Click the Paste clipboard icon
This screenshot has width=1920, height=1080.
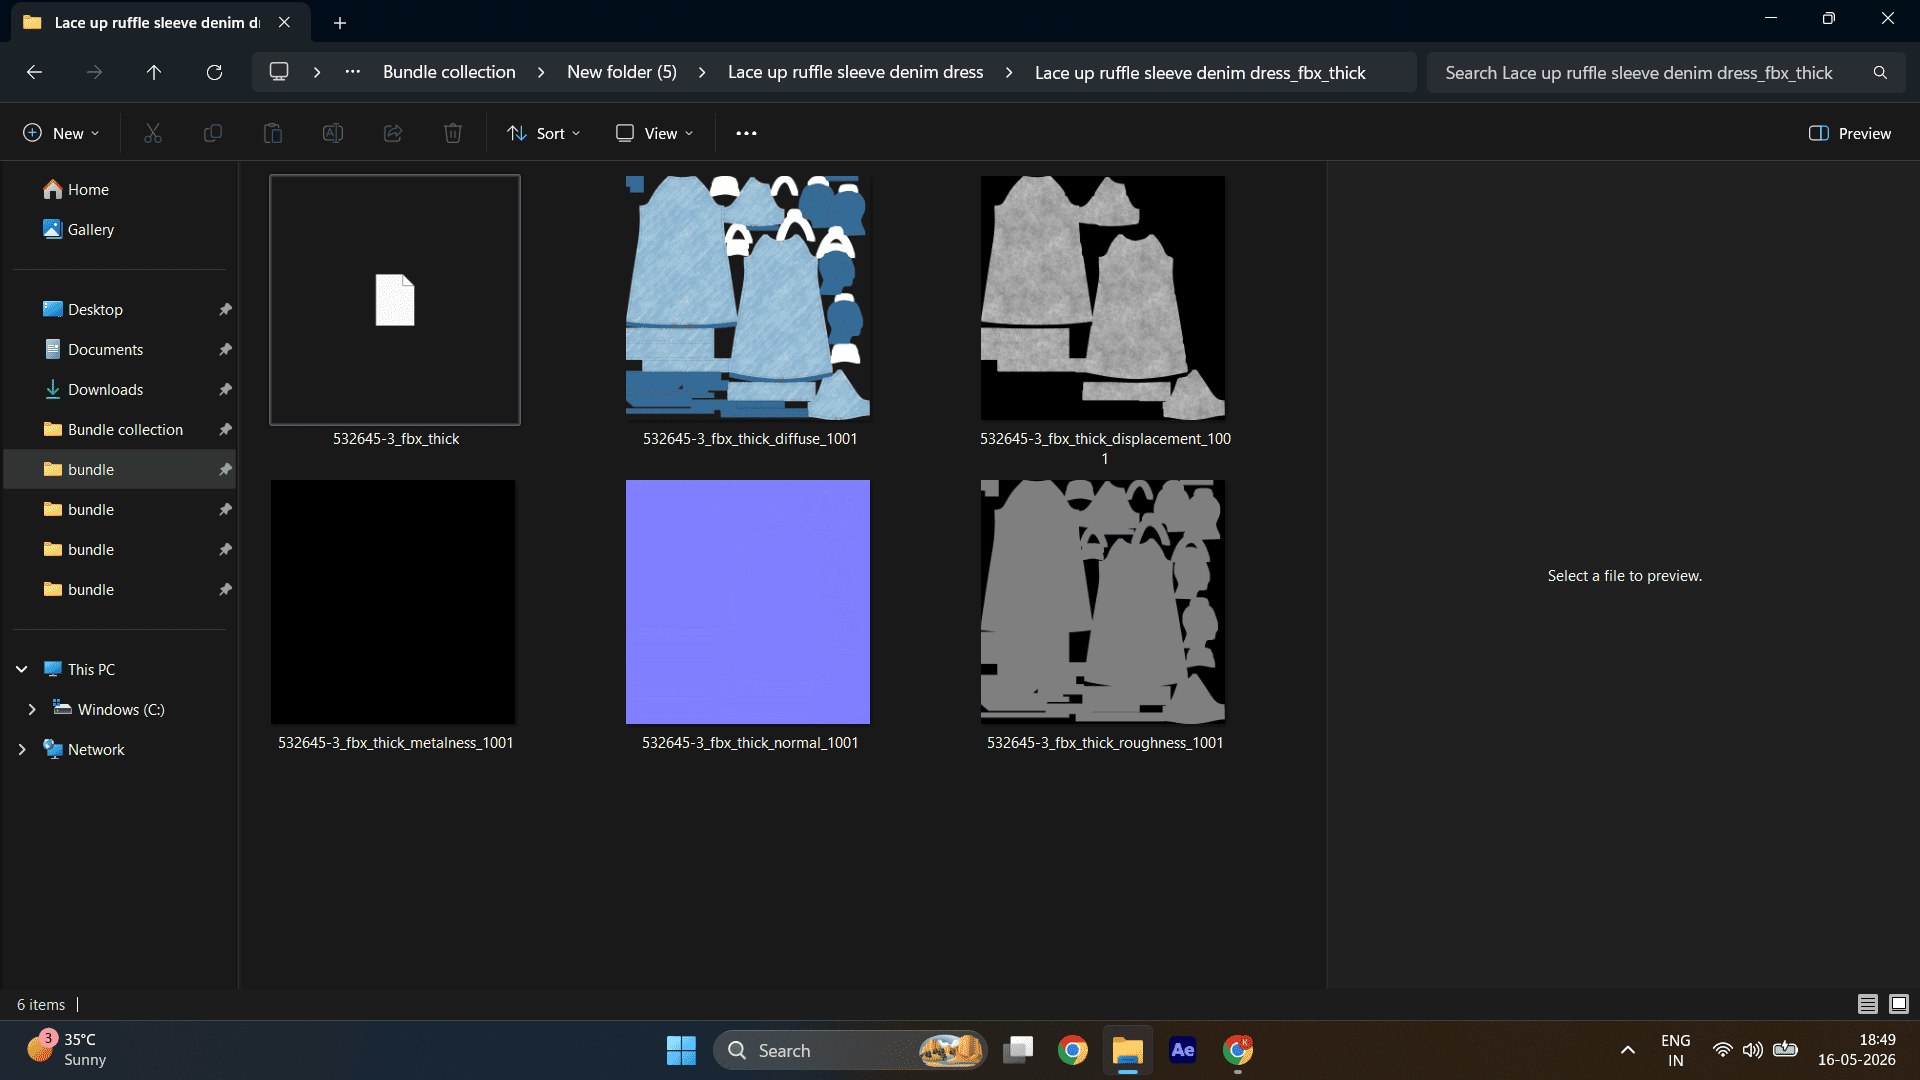(x=273, y=133)
